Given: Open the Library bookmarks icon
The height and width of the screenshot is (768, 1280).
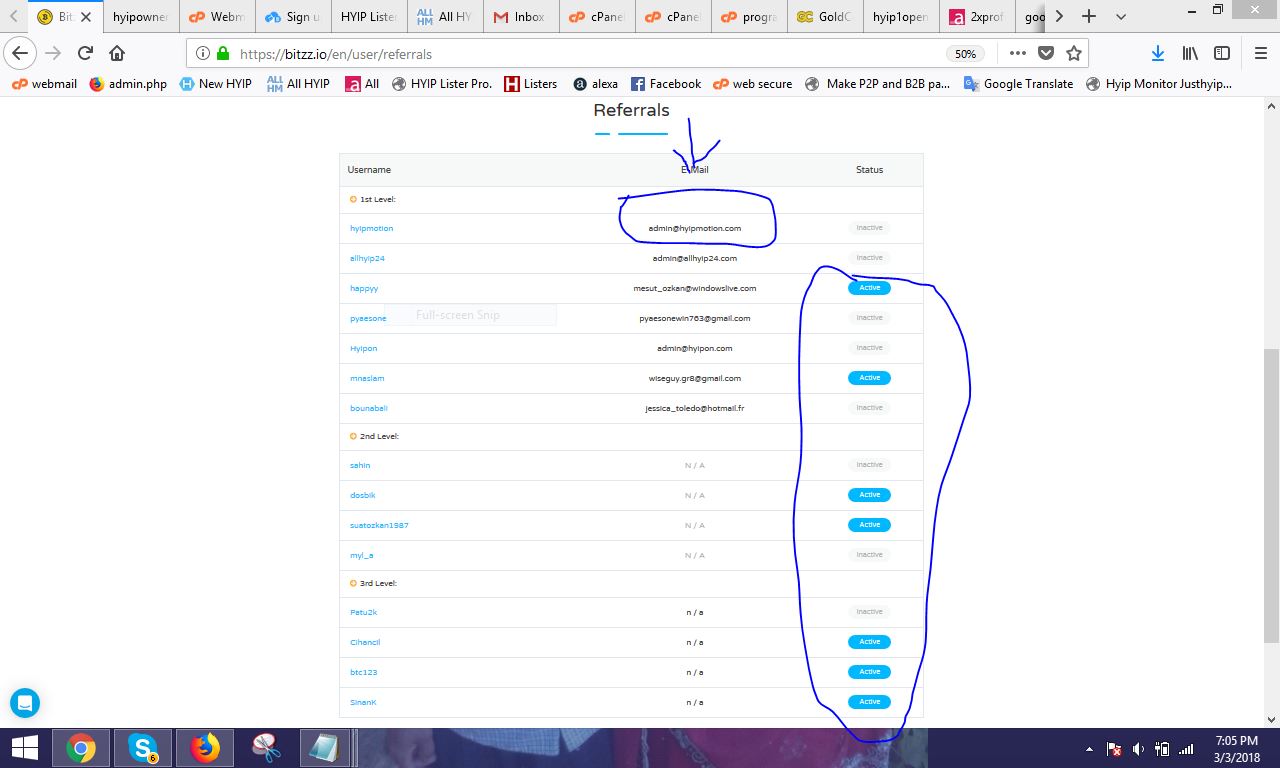Looking at the screenshot, I should 1190,53.
